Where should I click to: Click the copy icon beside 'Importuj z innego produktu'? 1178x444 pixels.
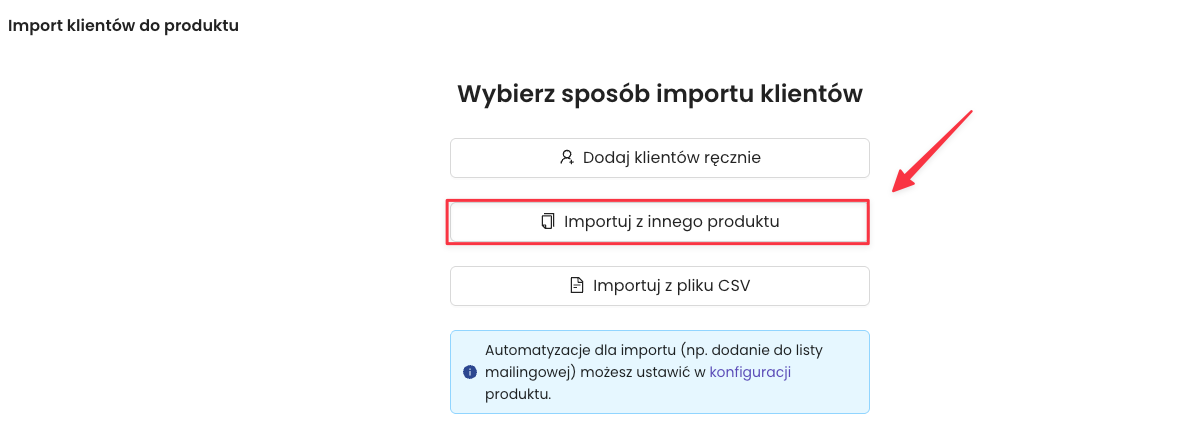pos(547,222)
